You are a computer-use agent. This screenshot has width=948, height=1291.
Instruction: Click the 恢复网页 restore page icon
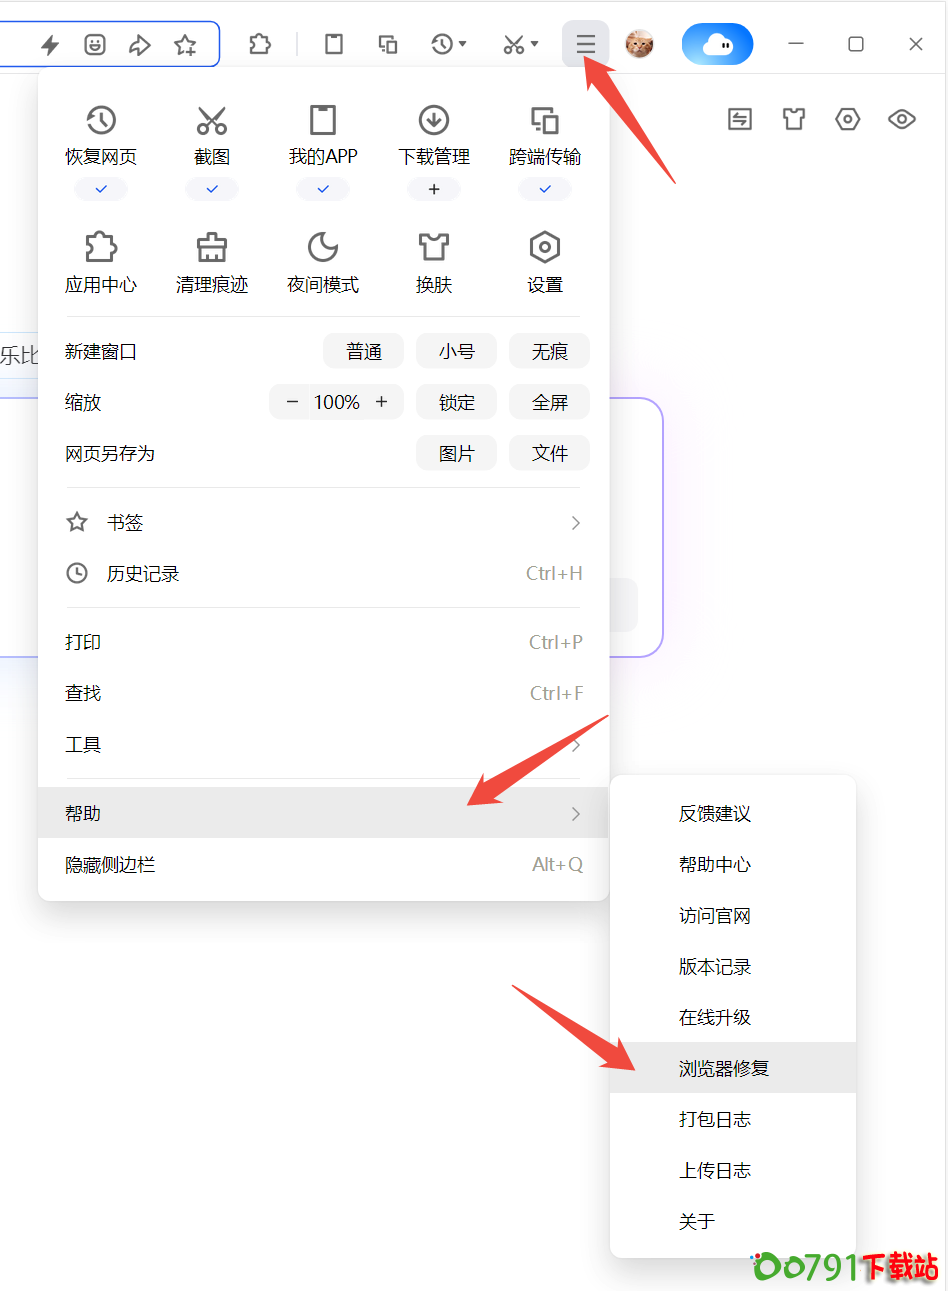101,121
